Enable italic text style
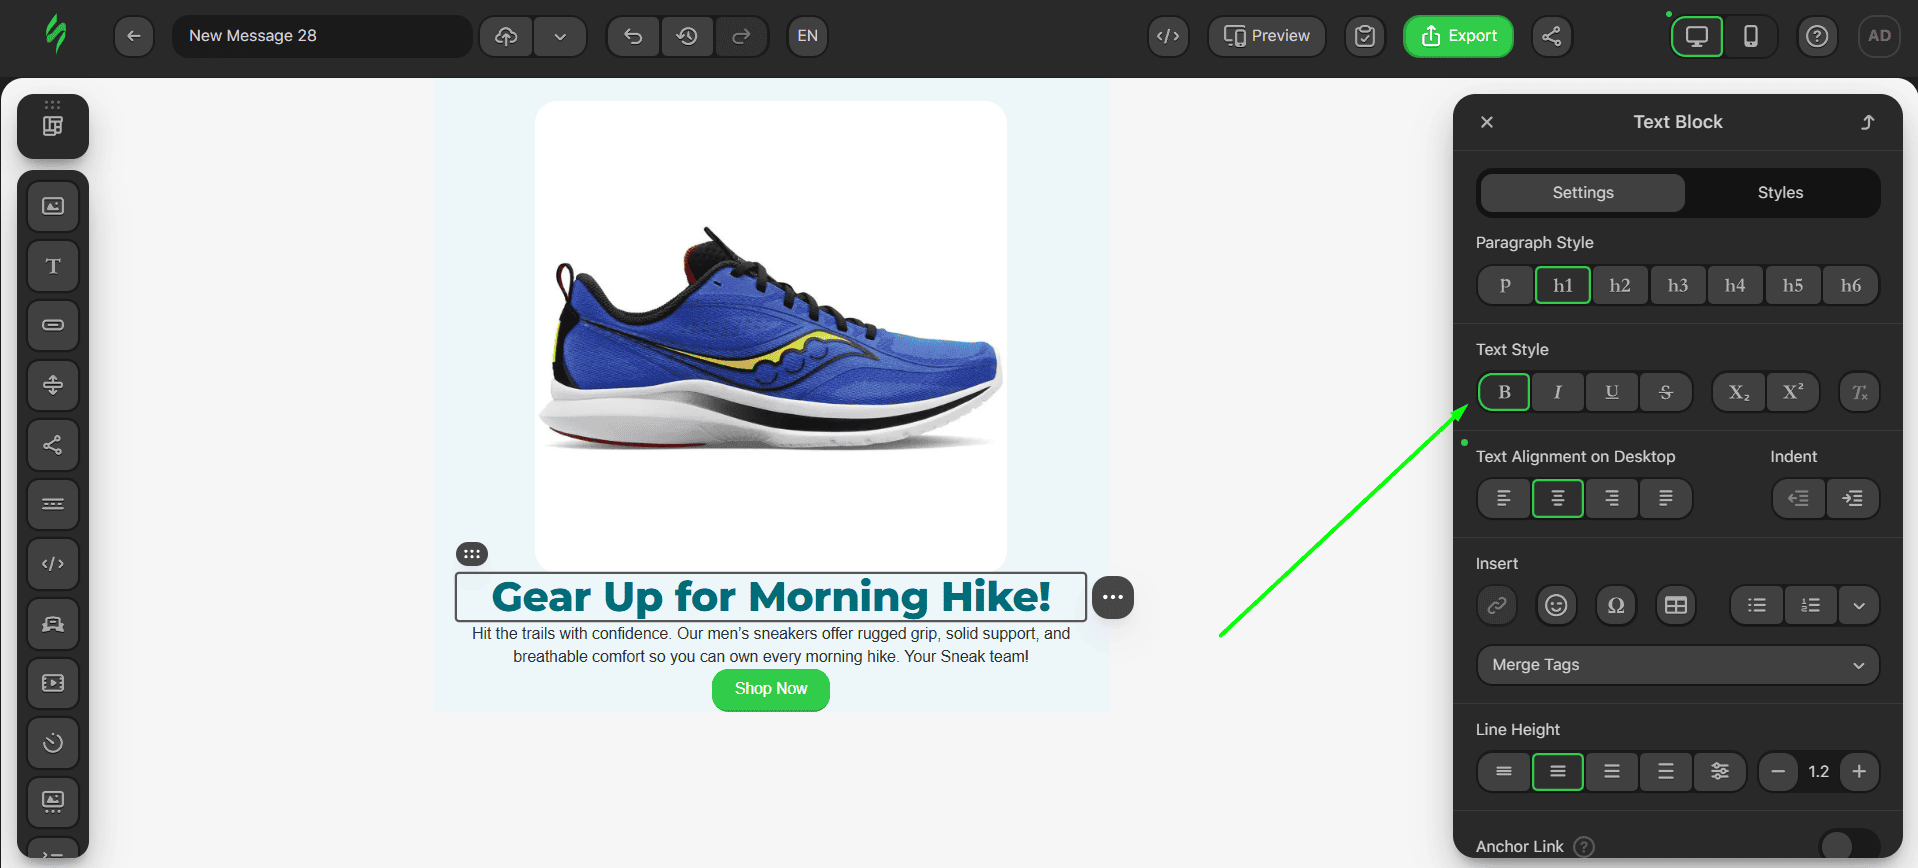 [1557, 392]
